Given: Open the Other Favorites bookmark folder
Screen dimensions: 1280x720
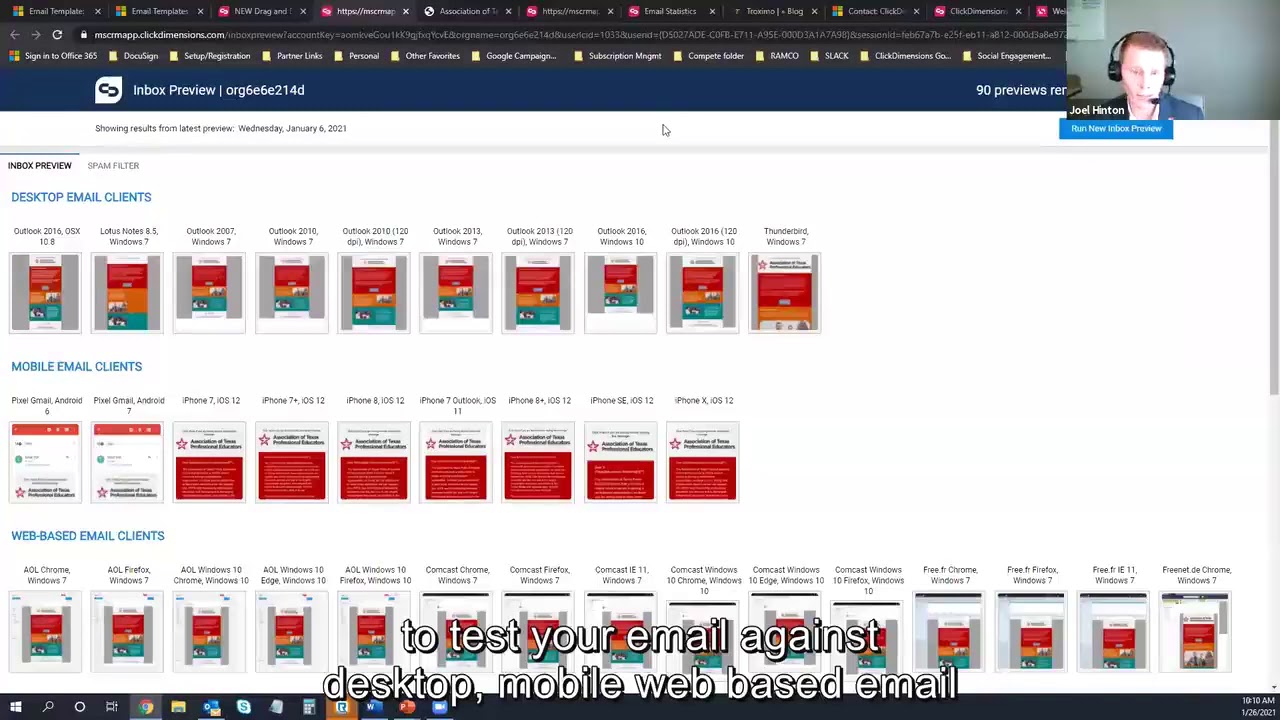Looking at the screenshot, I should pyautogui.click(x=425, y=56).
